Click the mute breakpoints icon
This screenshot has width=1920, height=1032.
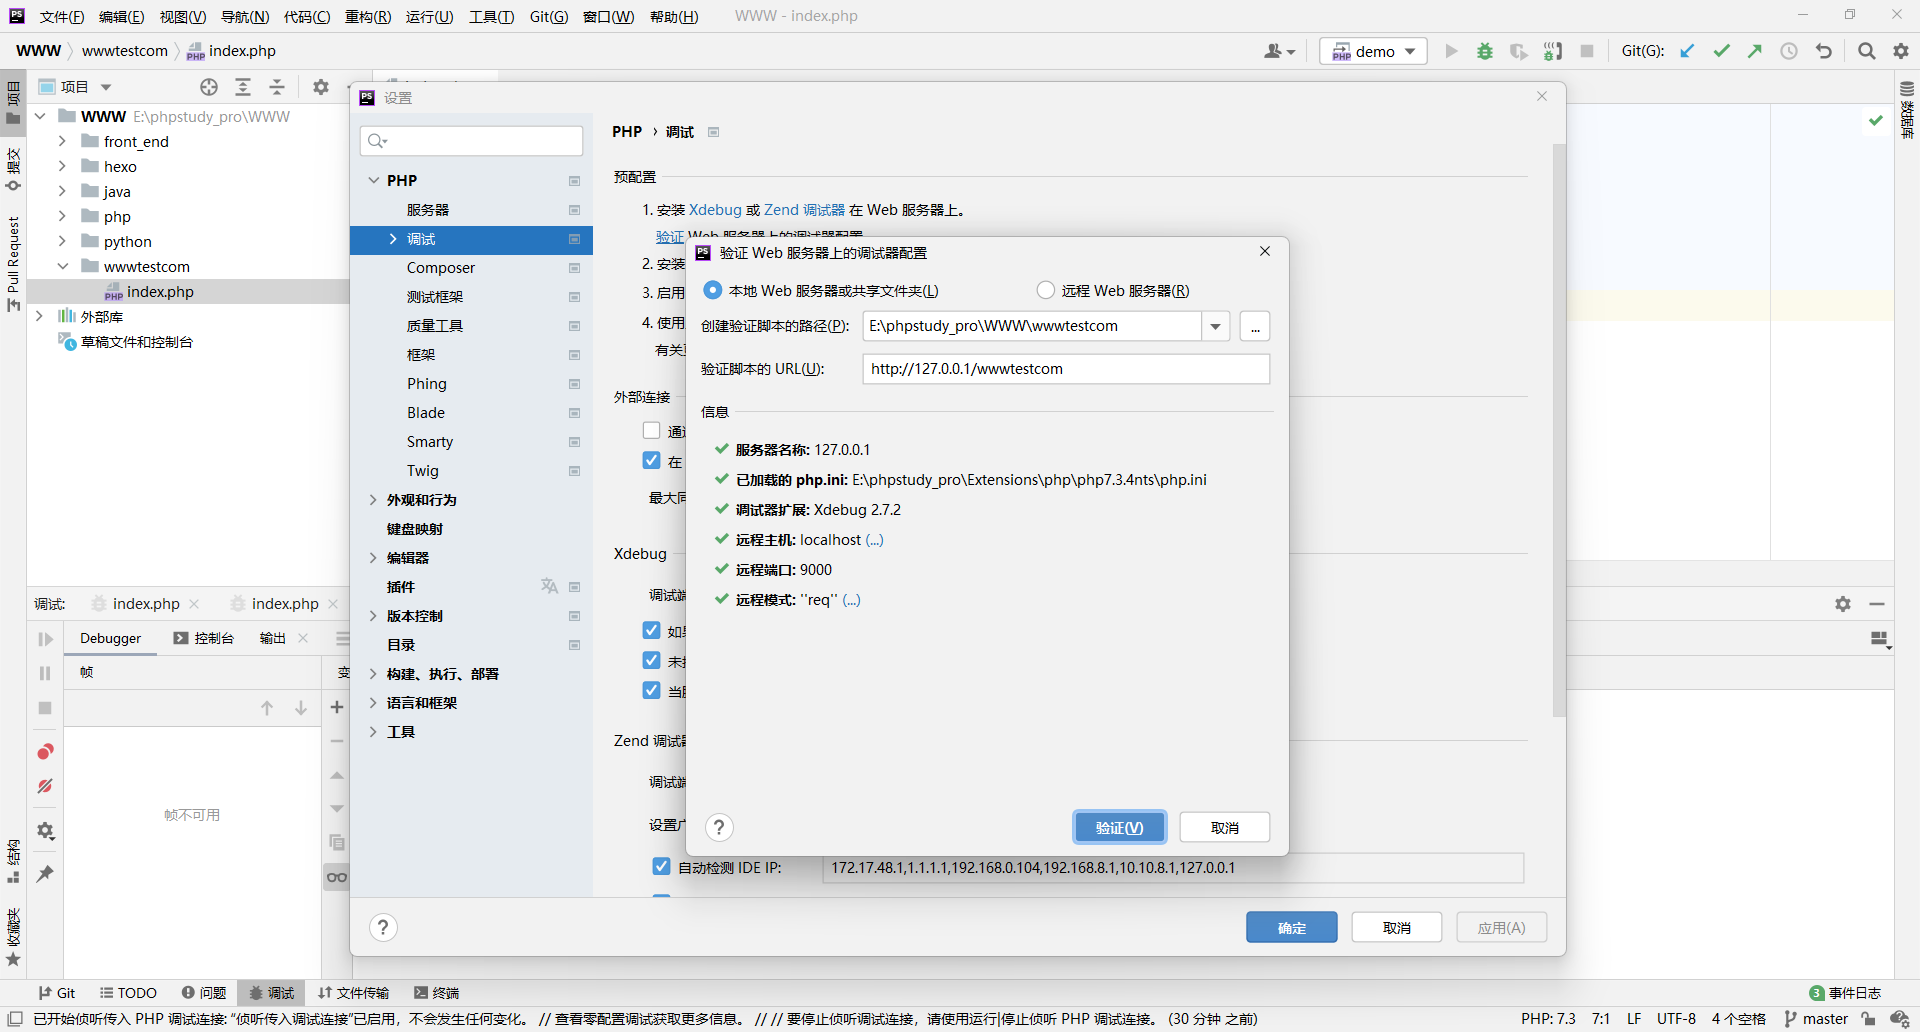pyautogui.click(x=45, y=786)
